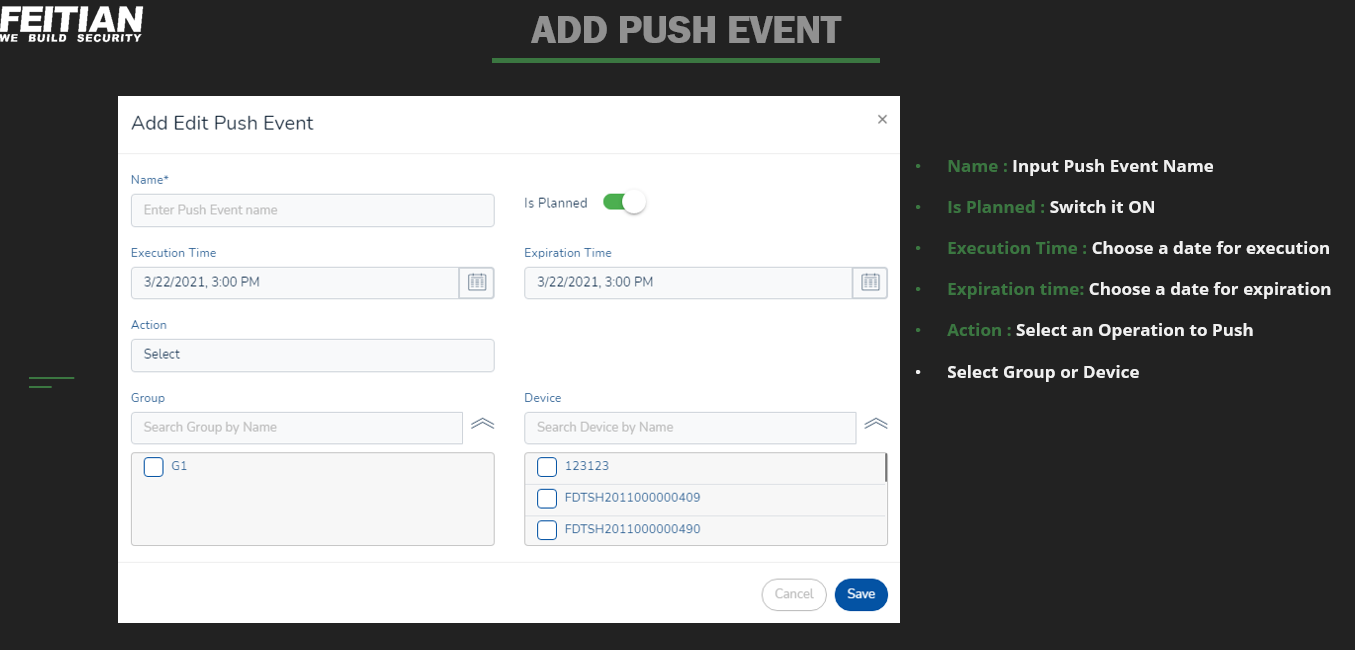Collapse the Group selection list
1355x650 pixels.
pyautogui.click(x=482, y=423)
